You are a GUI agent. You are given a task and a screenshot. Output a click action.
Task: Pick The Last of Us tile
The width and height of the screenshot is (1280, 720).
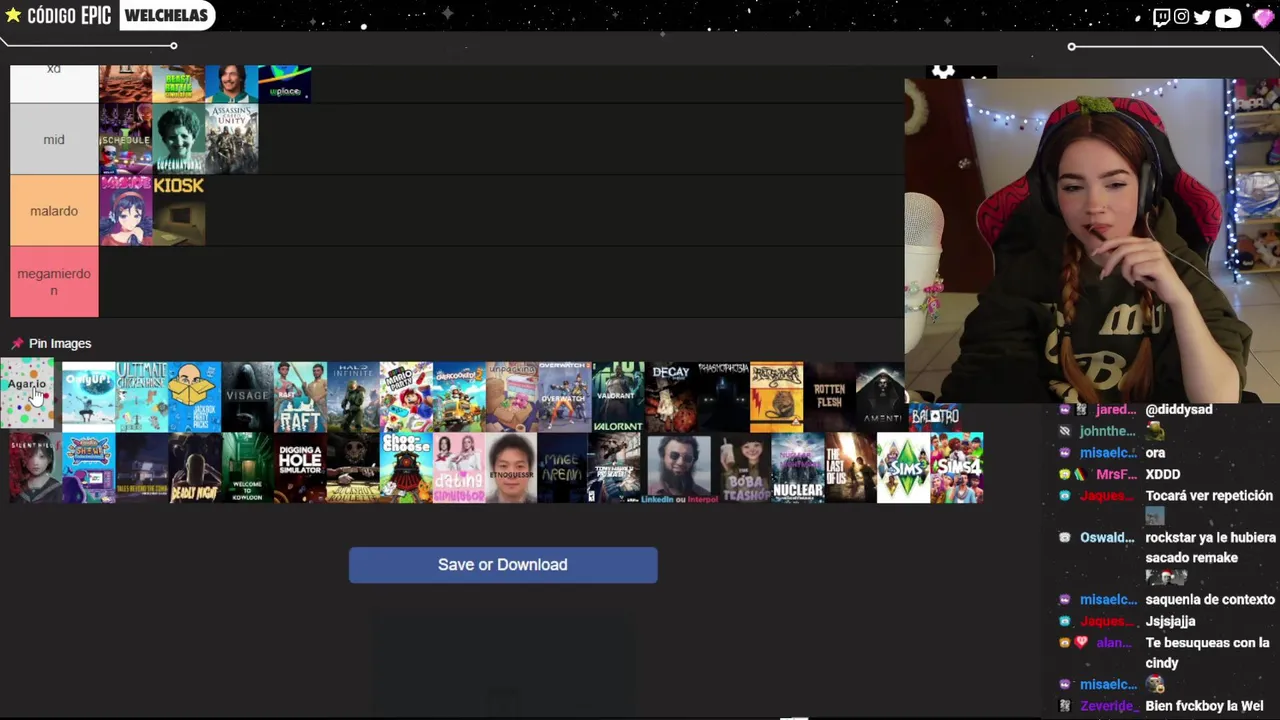[x=851, y=468]
